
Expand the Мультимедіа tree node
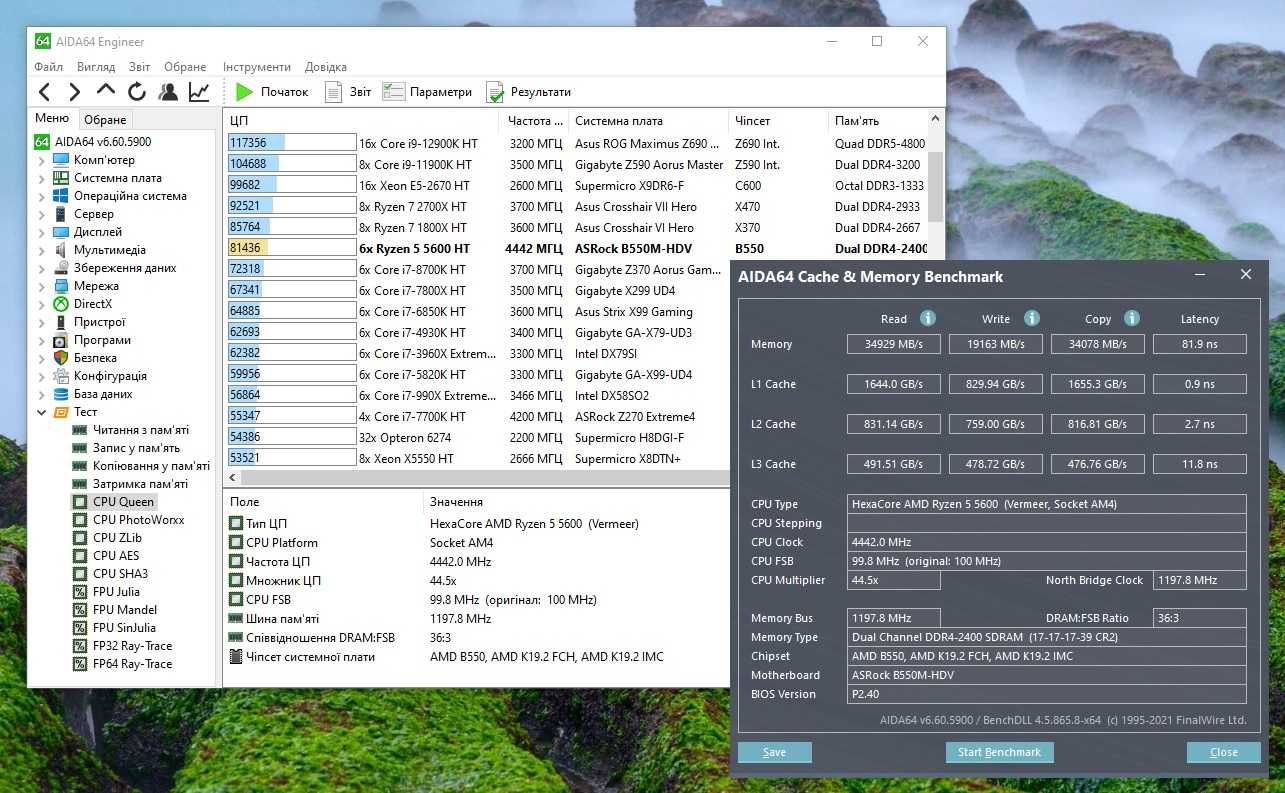click(41, 250)
